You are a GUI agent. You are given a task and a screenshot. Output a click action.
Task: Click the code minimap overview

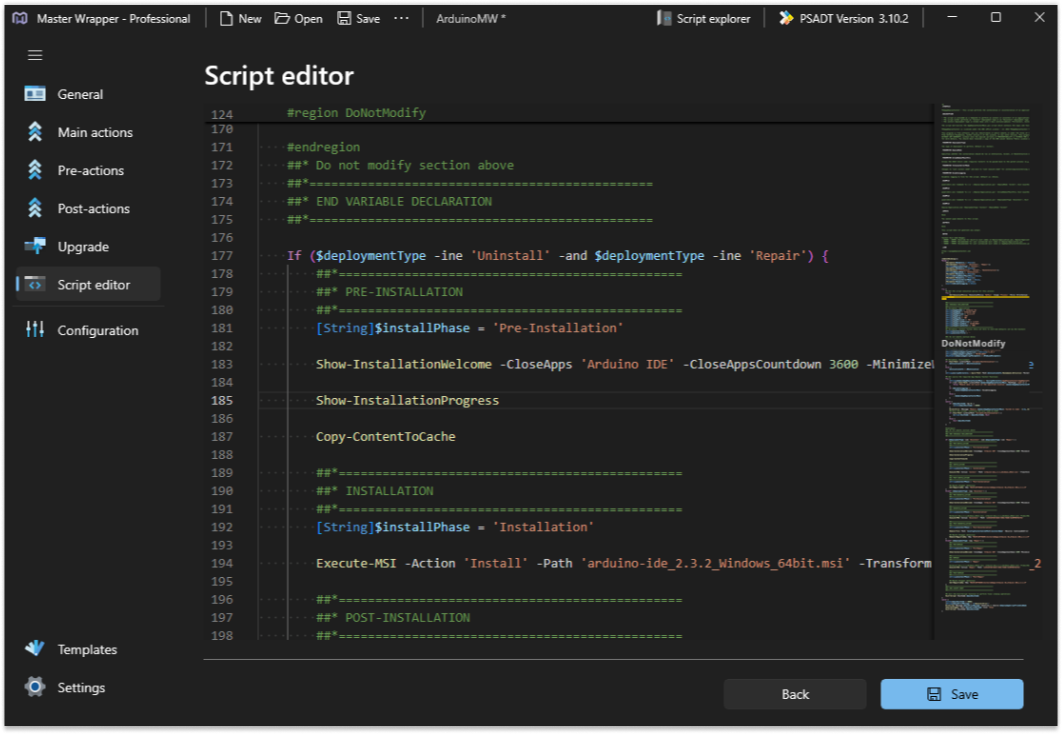[x=986, y=371]
